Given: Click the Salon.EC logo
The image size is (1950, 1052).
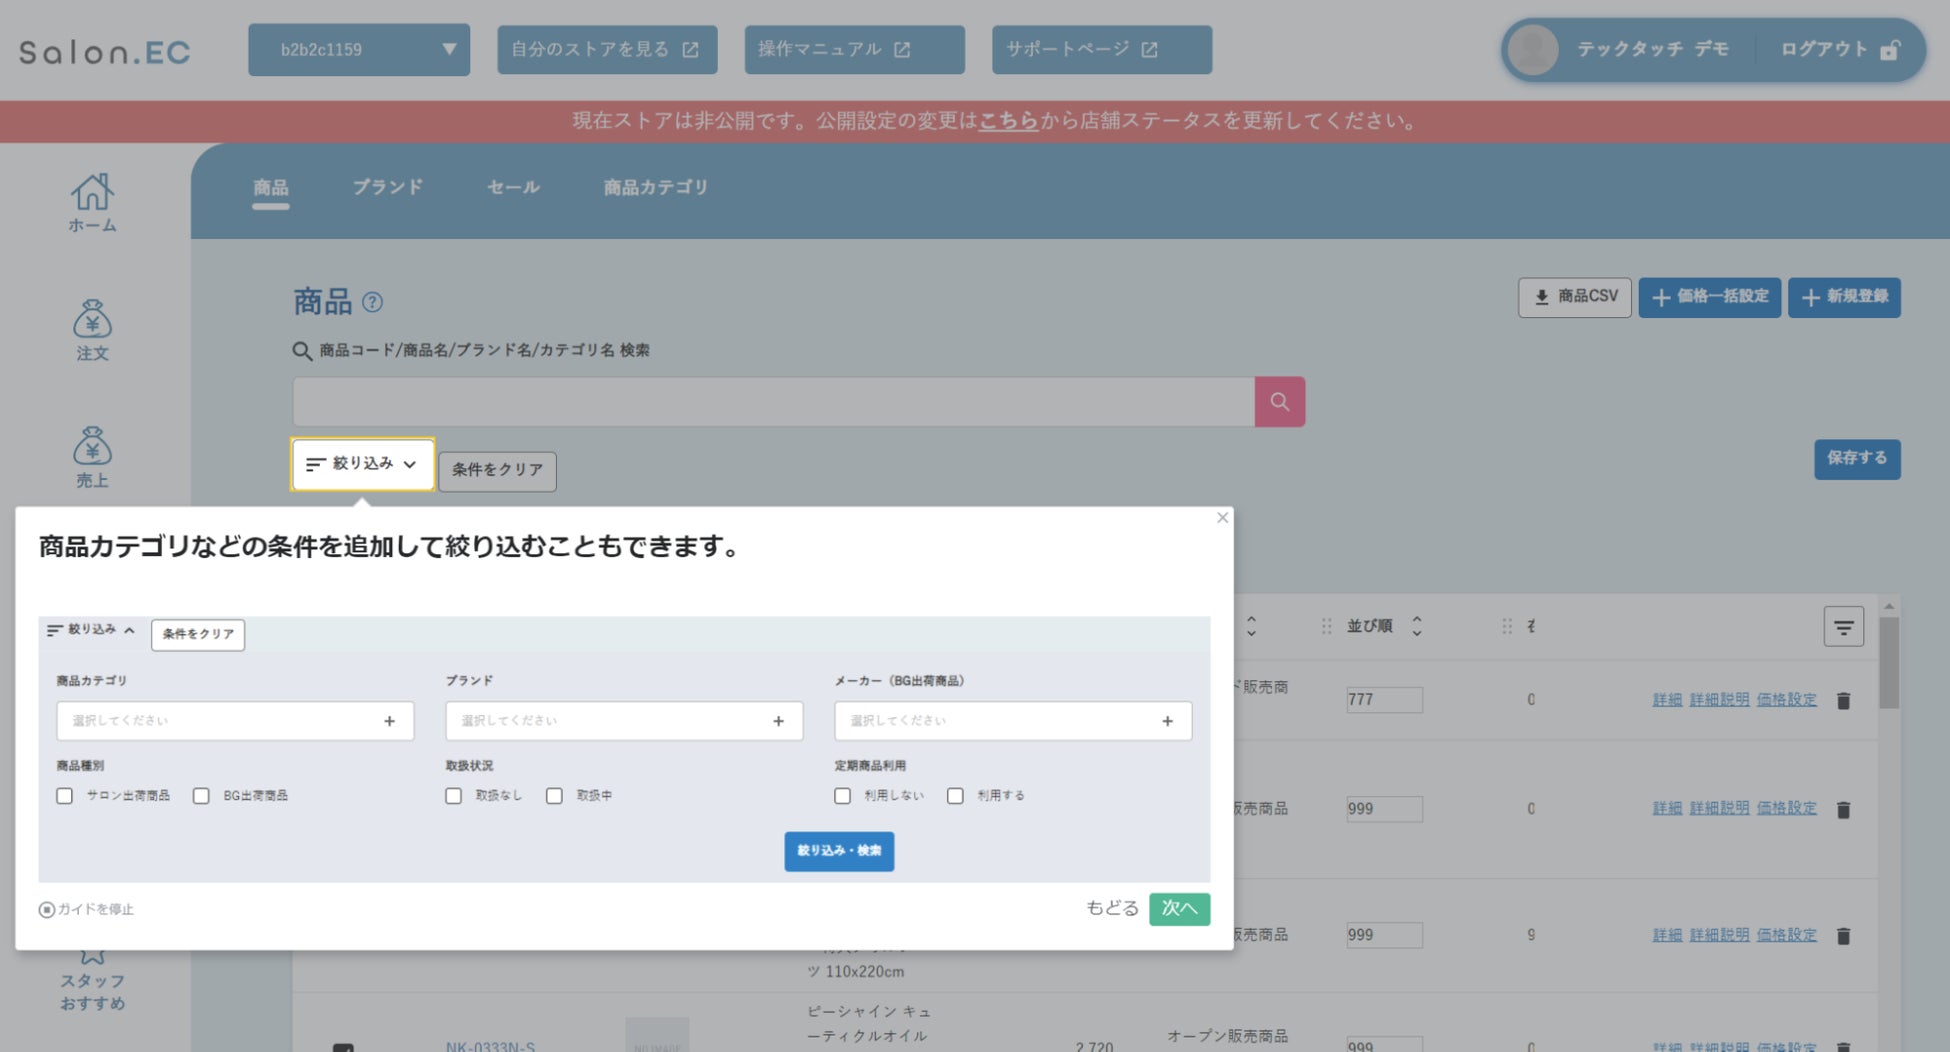Looking at the screenshot, I should pos(105,52).
